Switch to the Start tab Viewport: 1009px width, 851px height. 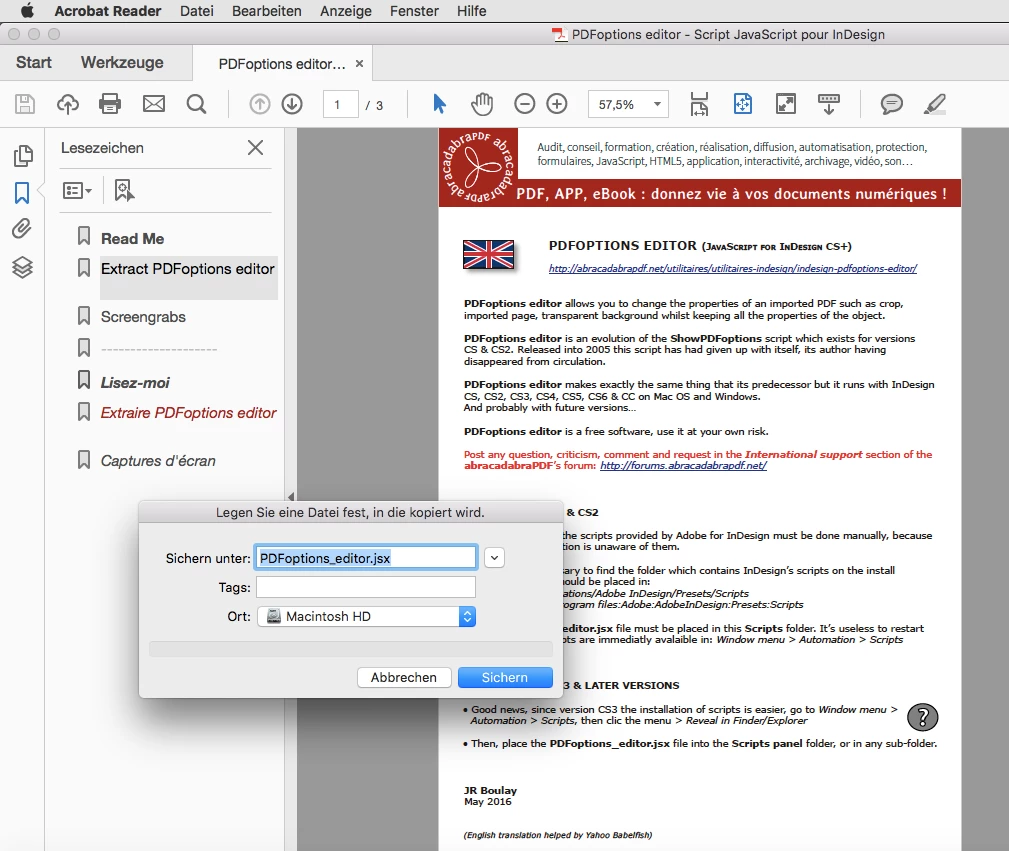point(33,62)
